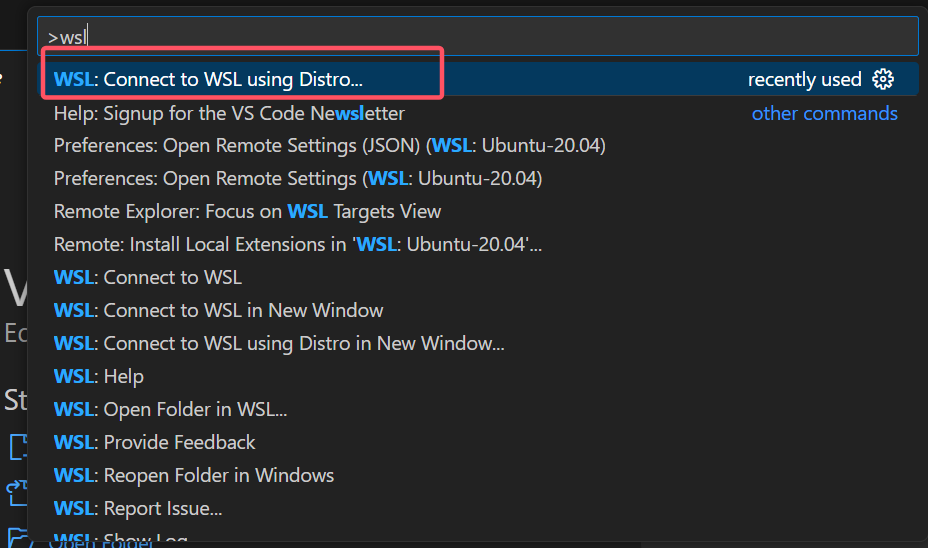
Task: Select Preferences: Open Remote Settings (WSL: Ubuntu-20.04)
Action: [478, 179]
